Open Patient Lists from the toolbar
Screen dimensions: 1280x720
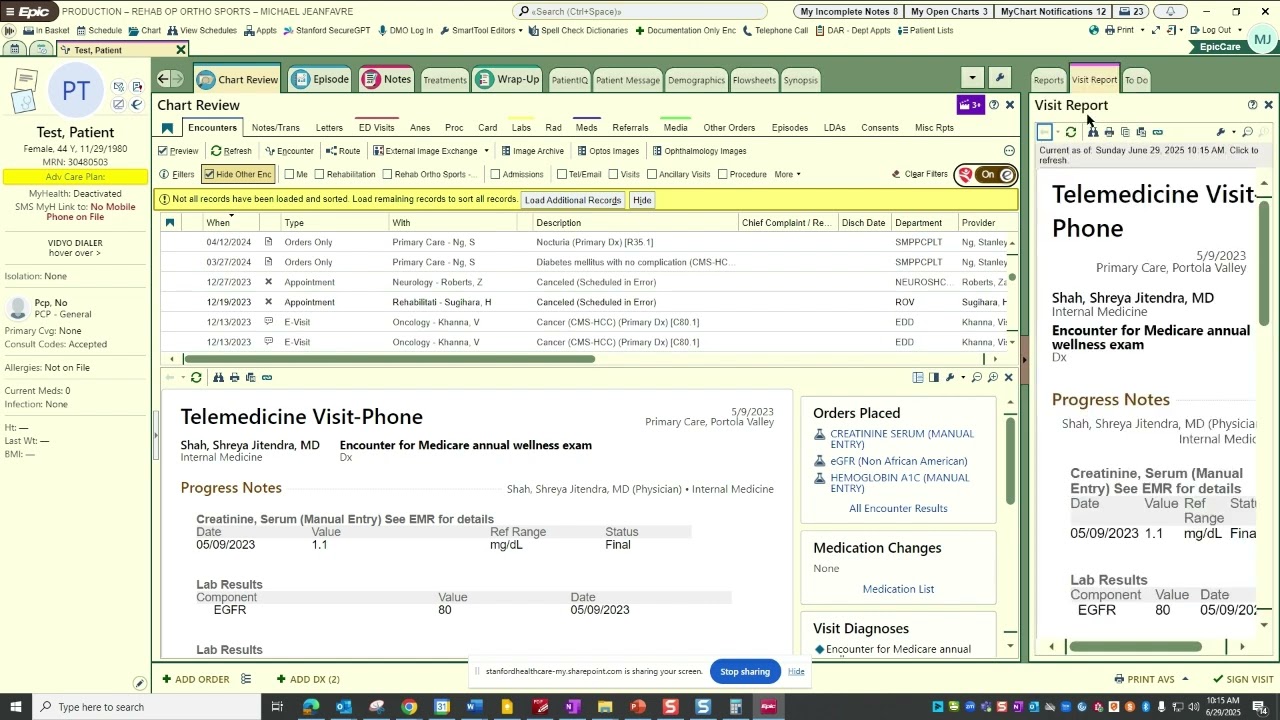(925, 31)
